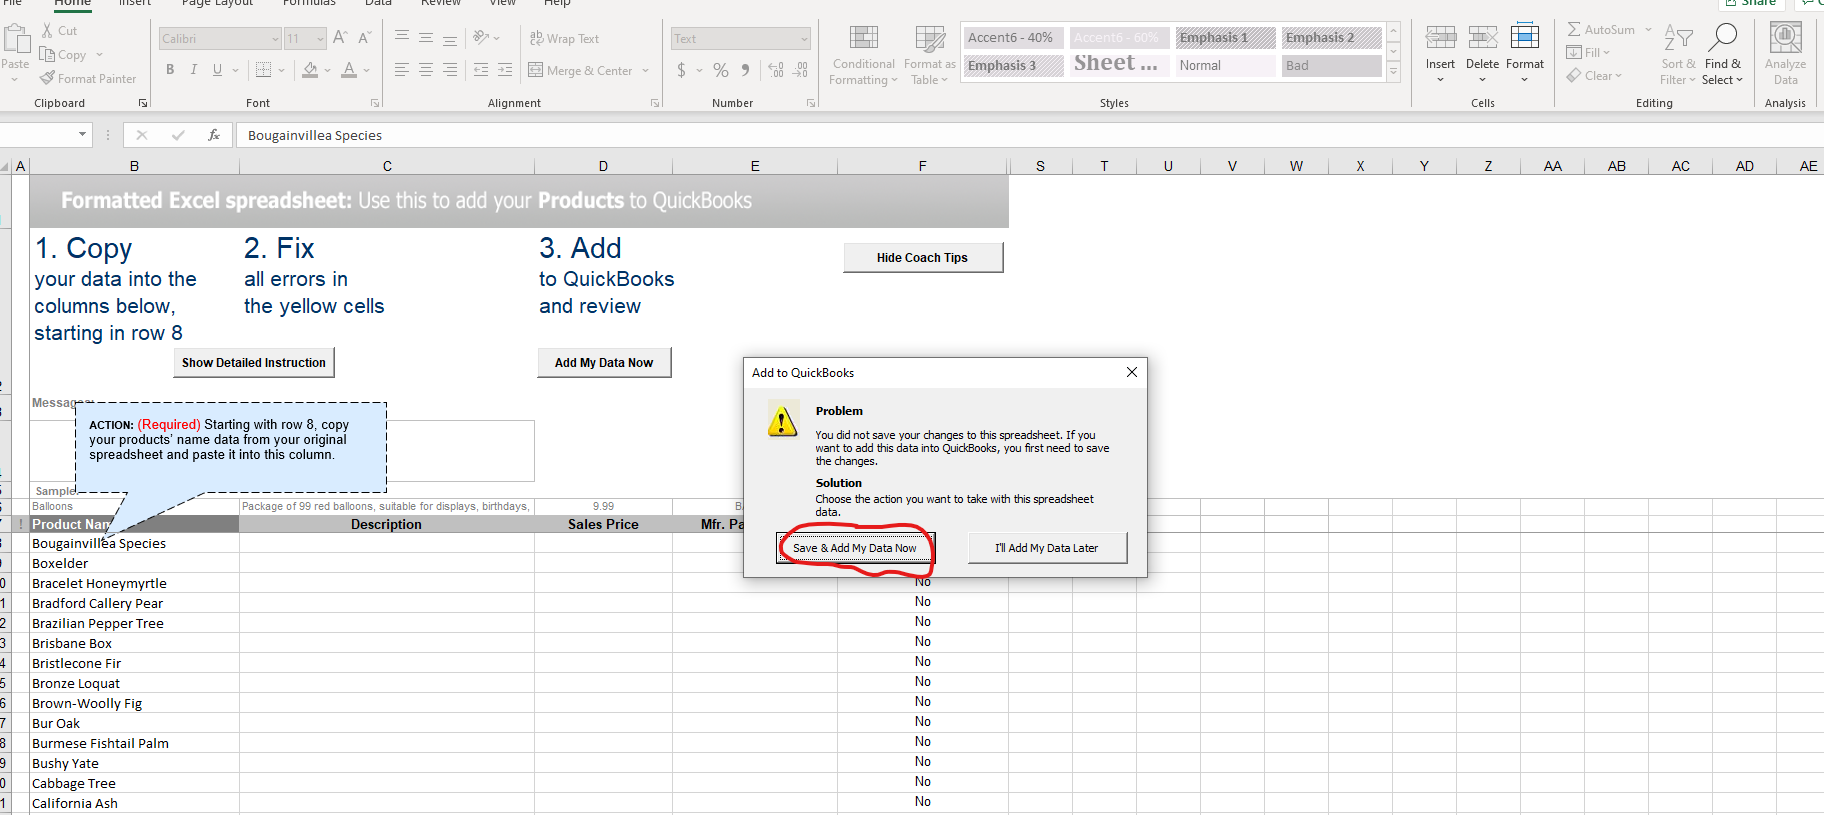Apply Percent Style
Viewport: 1824px width, 815px height.
721,70
